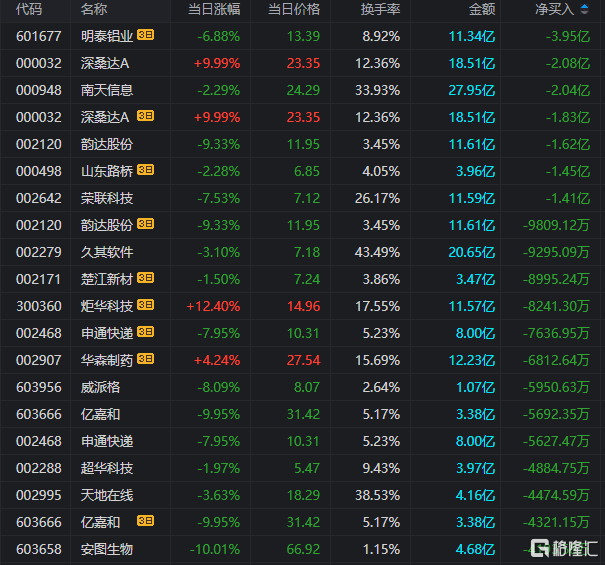Toggle sort arrows on 净买入 column
Viewport: 605px width, 565px height.
585,9
